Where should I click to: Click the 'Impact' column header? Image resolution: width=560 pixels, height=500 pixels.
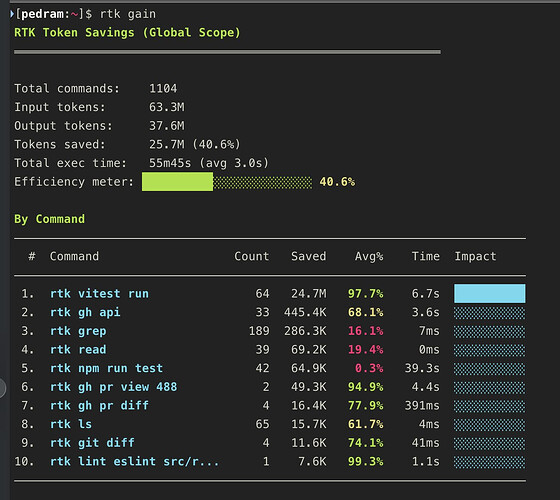click(x=475, y=256)
